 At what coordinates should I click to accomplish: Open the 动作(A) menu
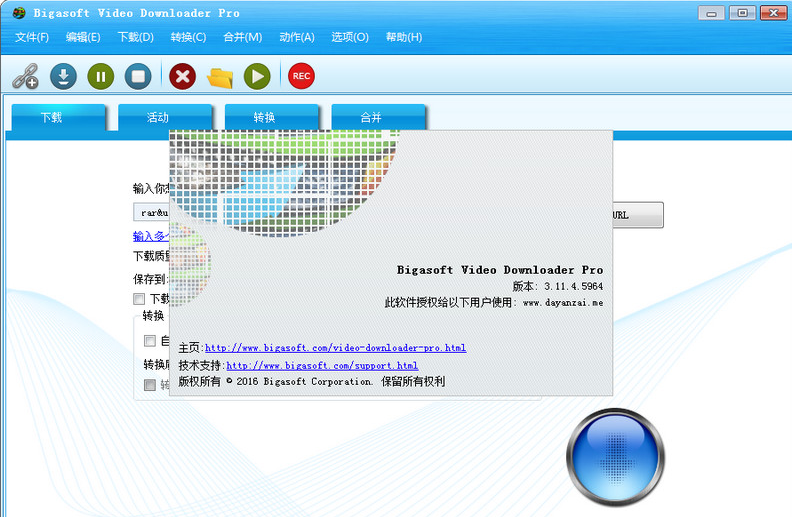tap(297, 37)
